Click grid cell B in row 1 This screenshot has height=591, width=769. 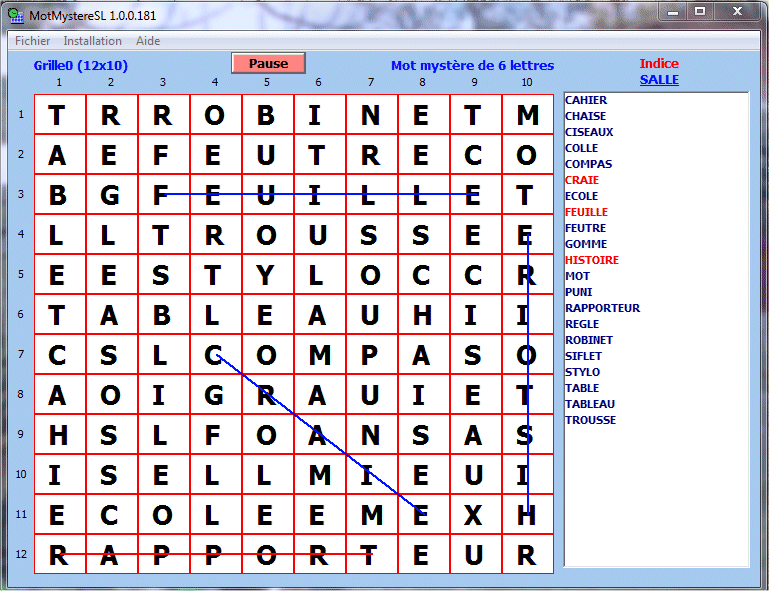pos(267,115)
